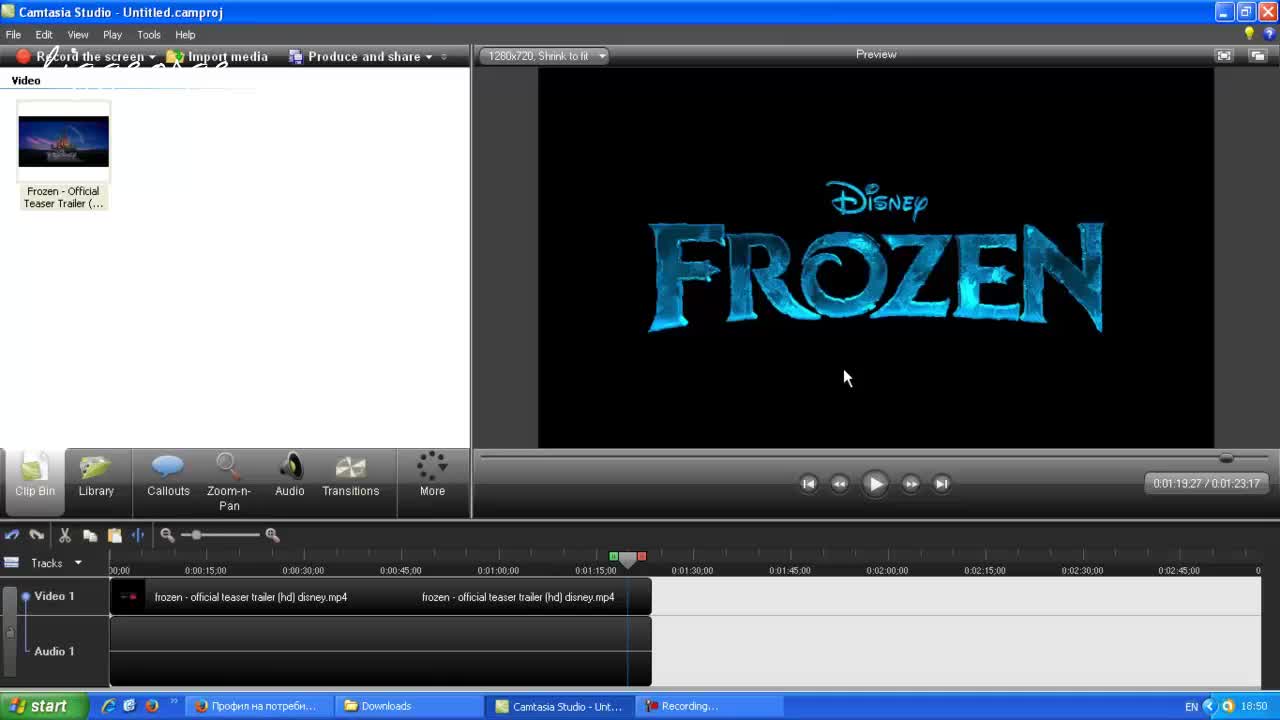
Task: Zoom out the timeline with minus magnifier
Action: pos(167,535)
